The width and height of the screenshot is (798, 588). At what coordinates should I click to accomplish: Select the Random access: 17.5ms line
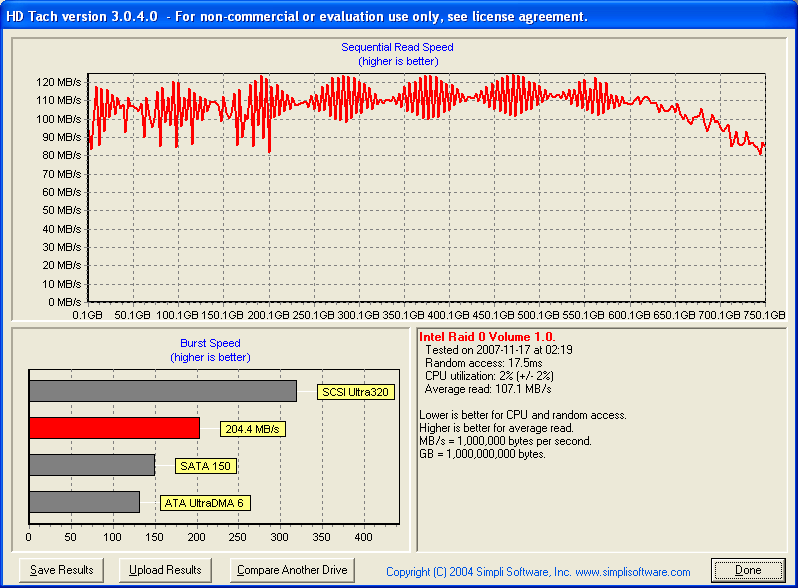[x=484, y=363]
